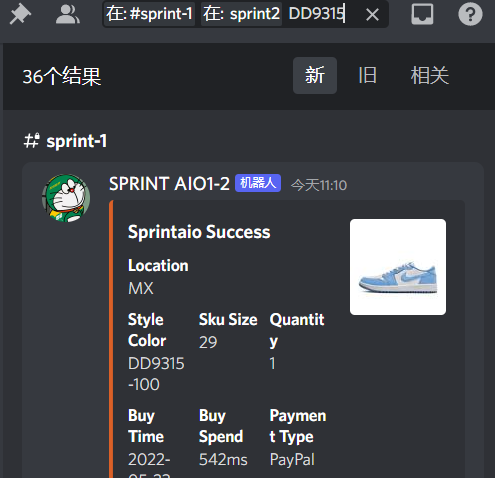
Task: Click the Payment Type value 'PayPal'
Action: pos(292,459)
